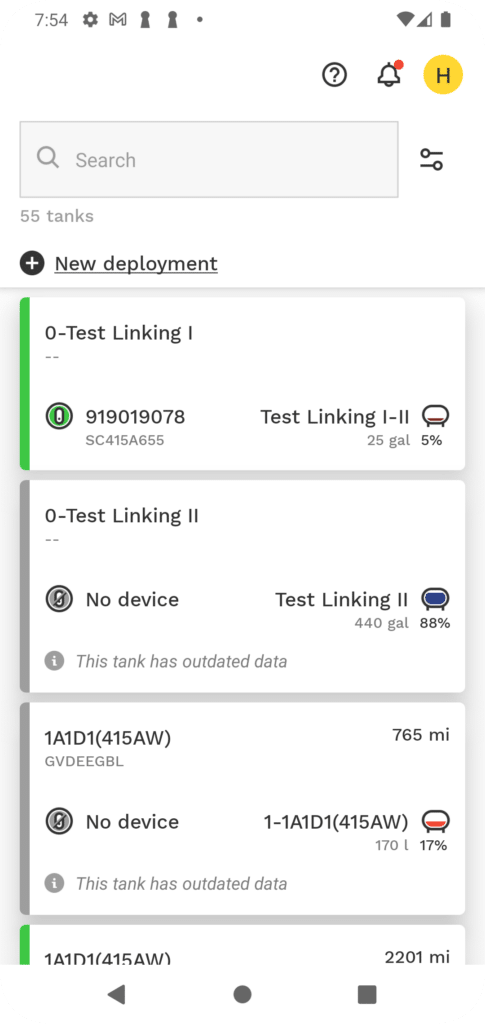Open the 1A1D1(415AW) 765 mi card

[x=243, y=808]
